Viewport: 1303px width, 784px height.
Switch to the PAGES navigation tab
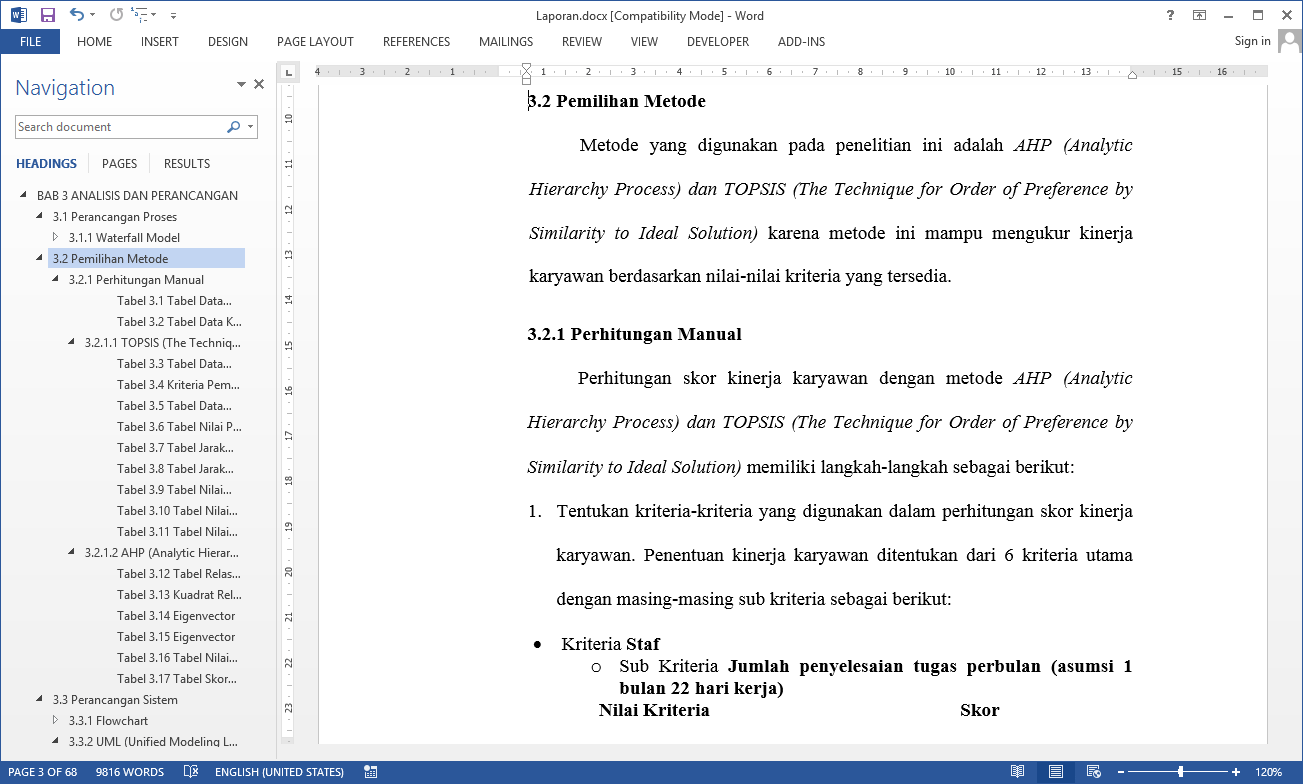click(x=119, y=163)
